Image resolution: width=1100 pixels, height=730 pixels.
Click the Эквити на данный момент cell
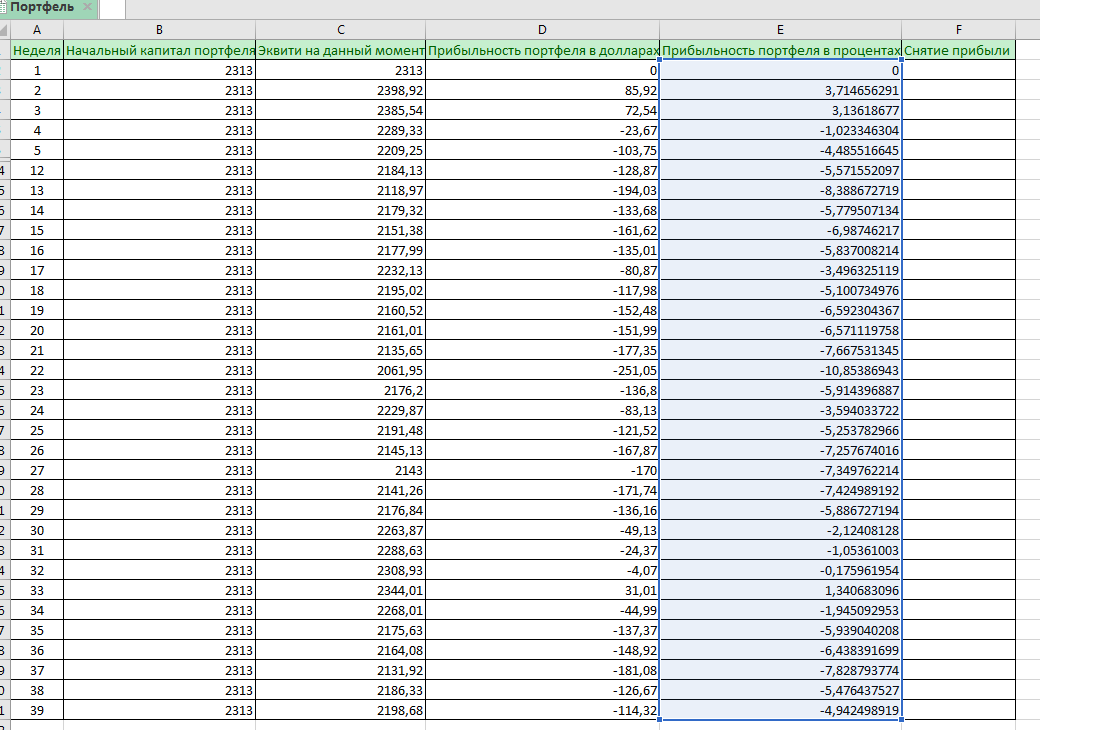340,50
